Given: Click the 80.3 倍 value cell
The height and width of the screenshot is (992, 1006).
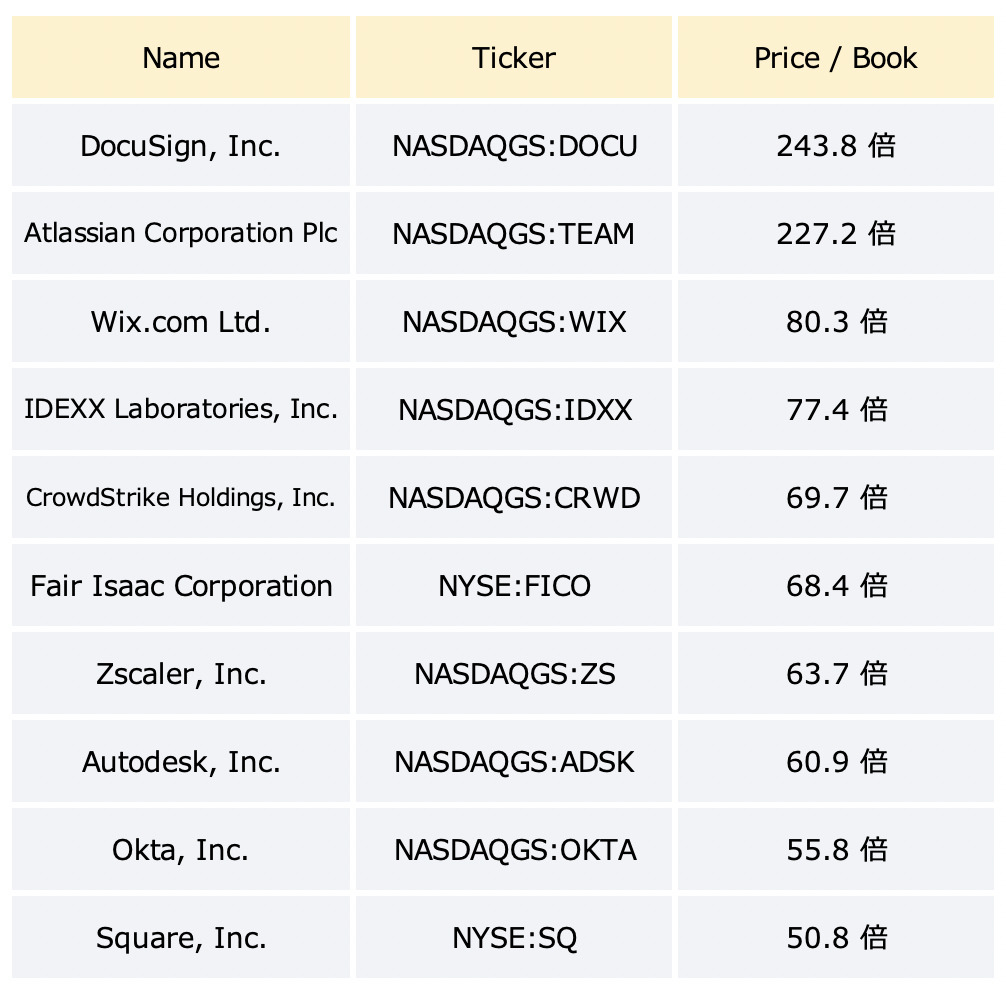Looking at the screenshot, I should [835, 321].
